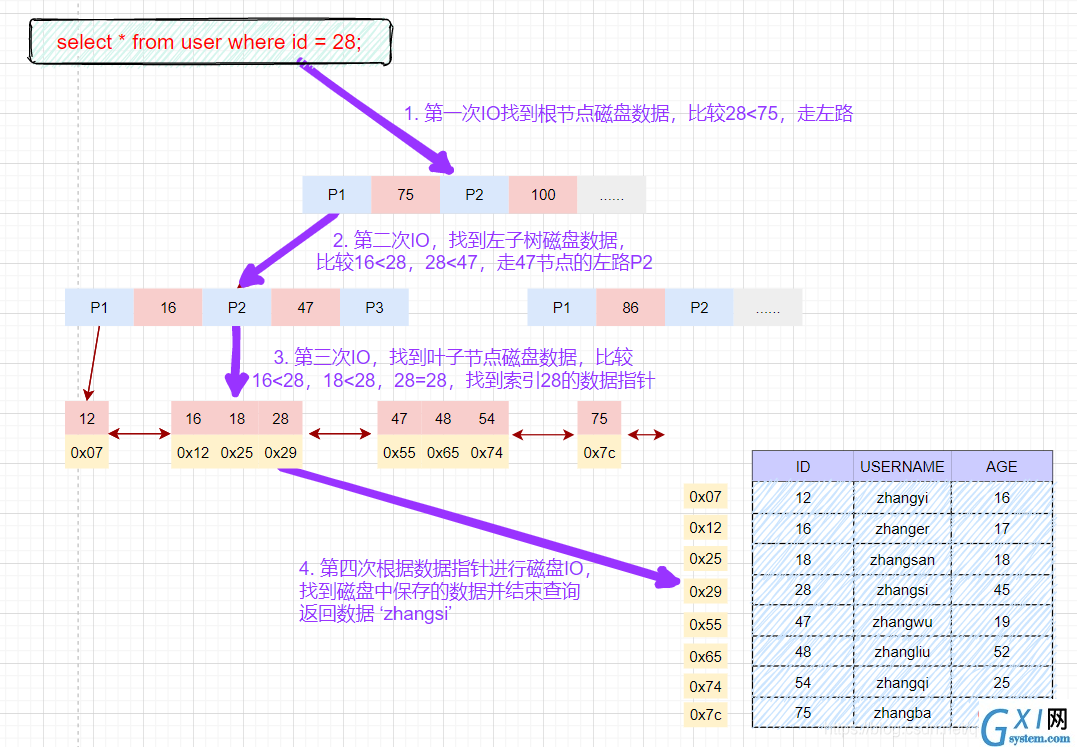Select root node key 75 beside key 100

(x=405, y=195)
